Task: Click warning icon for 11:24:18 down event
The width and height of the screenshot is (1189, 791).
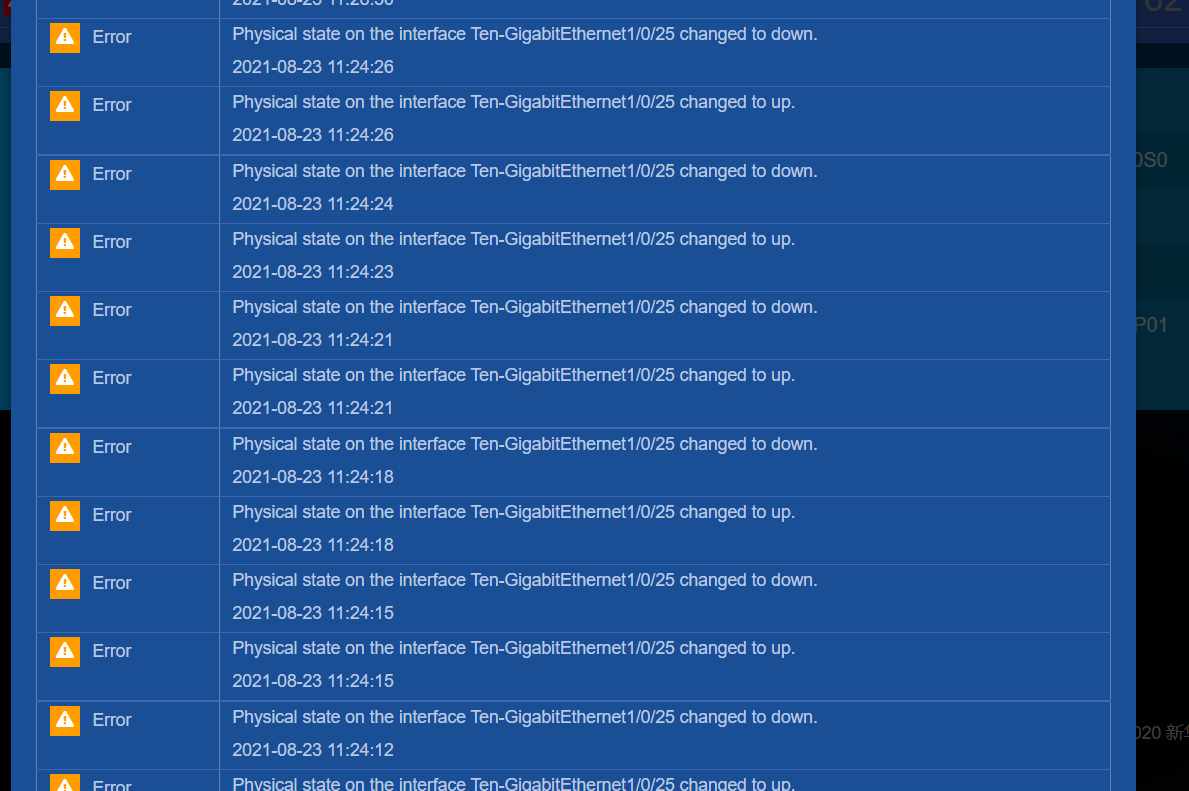Action: click(x=64, y=447)
